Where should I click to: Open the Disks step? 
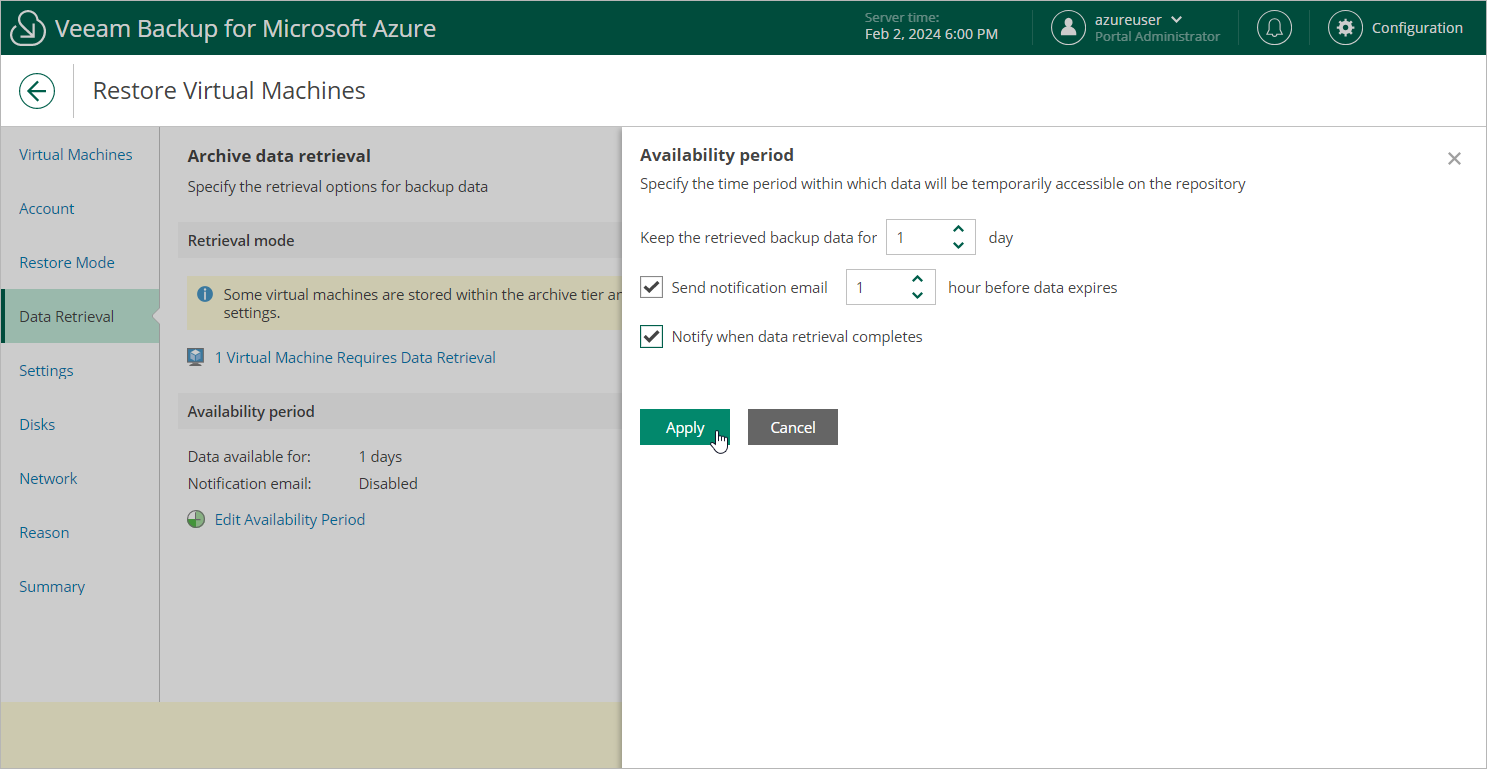click(x=37, y=425)
